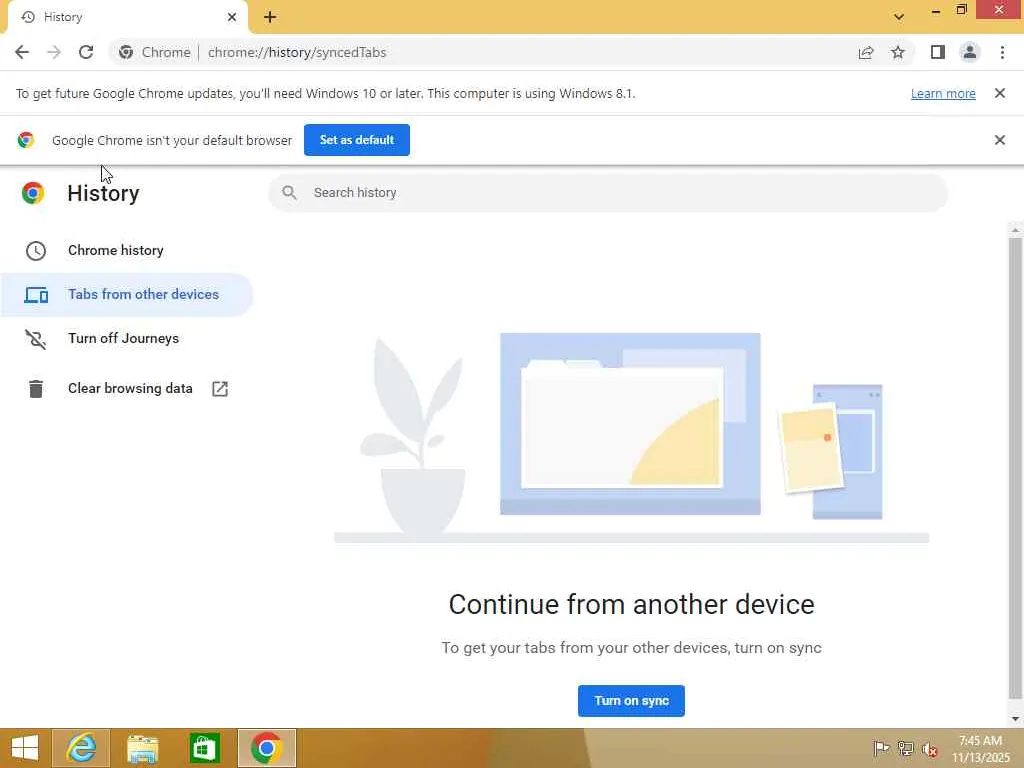Viewport: 1024px width, 768px height.
Task: Close the History tab
Action: [x=232, y=17]
